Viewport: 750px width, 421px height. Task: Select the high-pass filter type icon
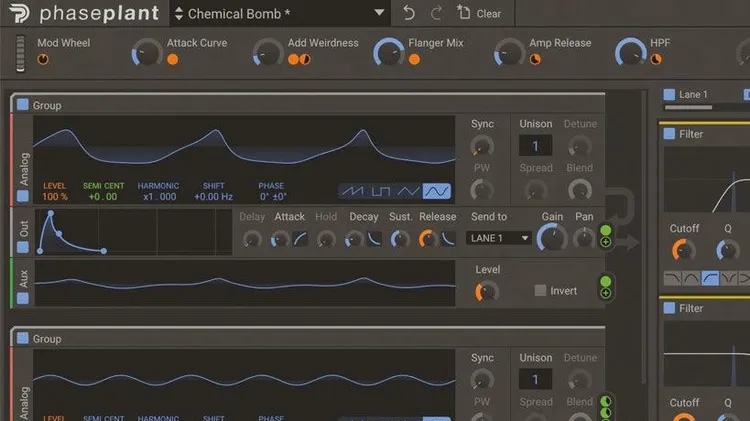pyautogui.click(x=710, y=278)
